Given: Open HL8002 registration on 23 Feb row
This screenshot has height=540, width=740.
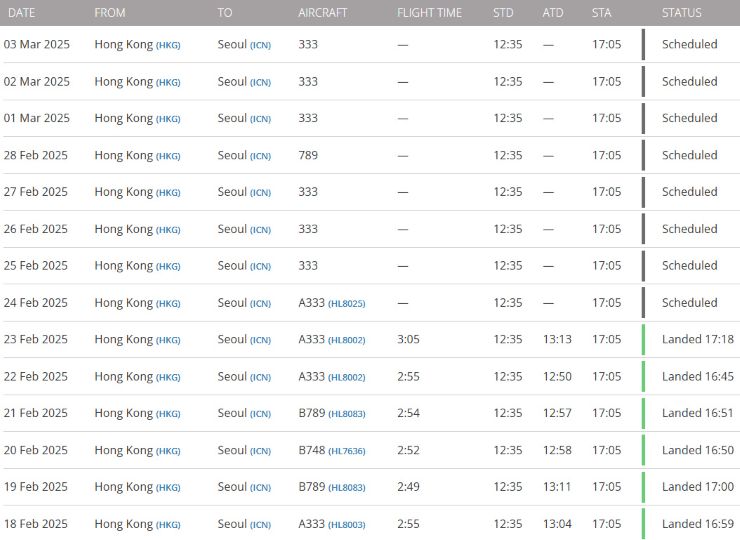Looking at the screenshot, I should (346, 340).
